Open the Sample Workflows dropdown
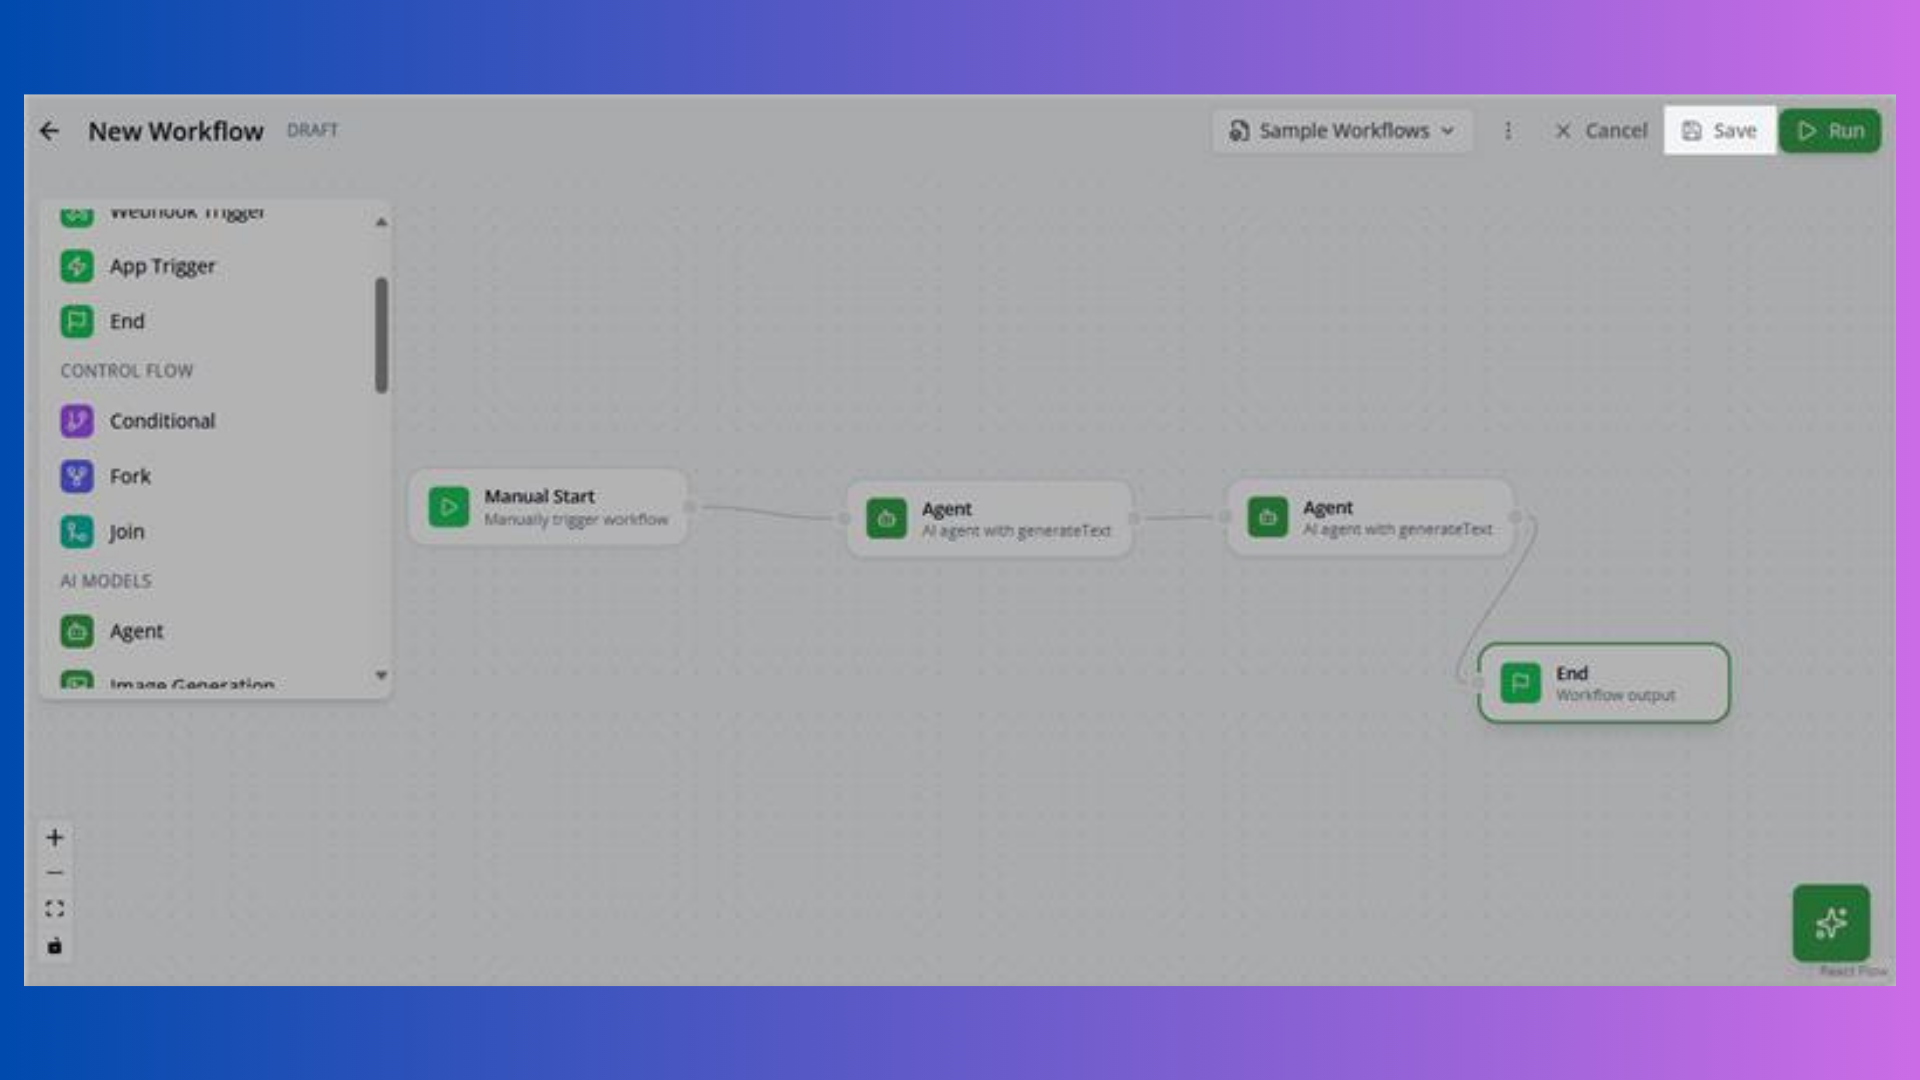The width and height of the screenshot is (1920, 1080). [1342, 130]
